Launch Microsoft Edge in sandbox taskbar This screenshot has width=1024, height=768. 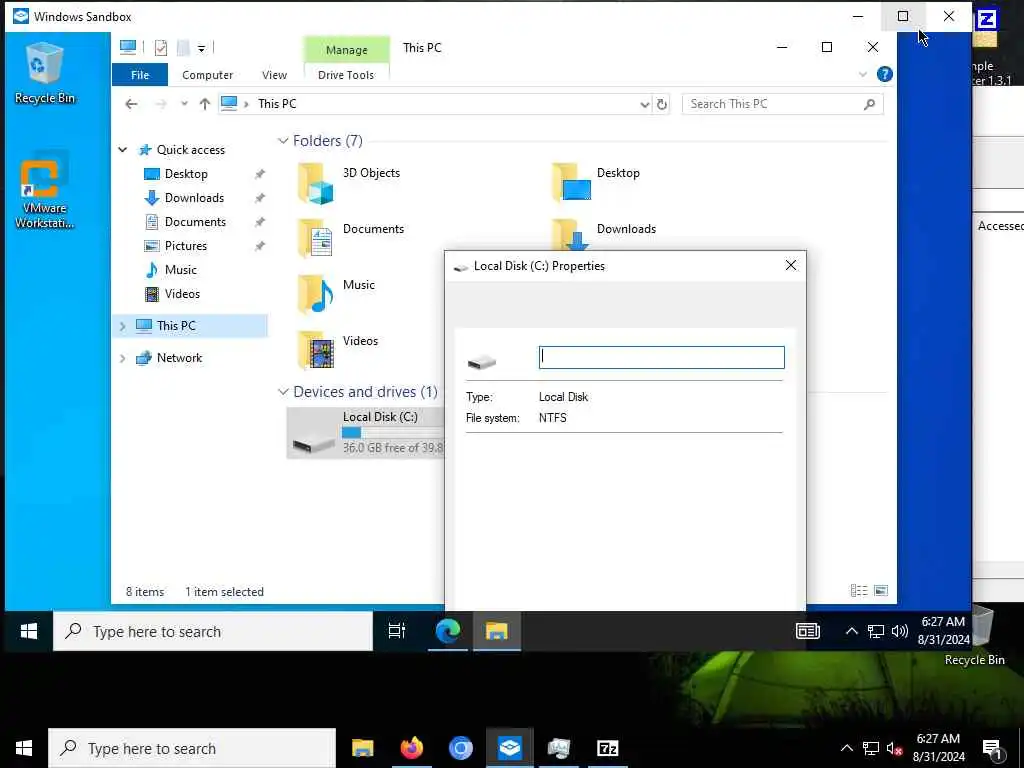coord(448,631)
